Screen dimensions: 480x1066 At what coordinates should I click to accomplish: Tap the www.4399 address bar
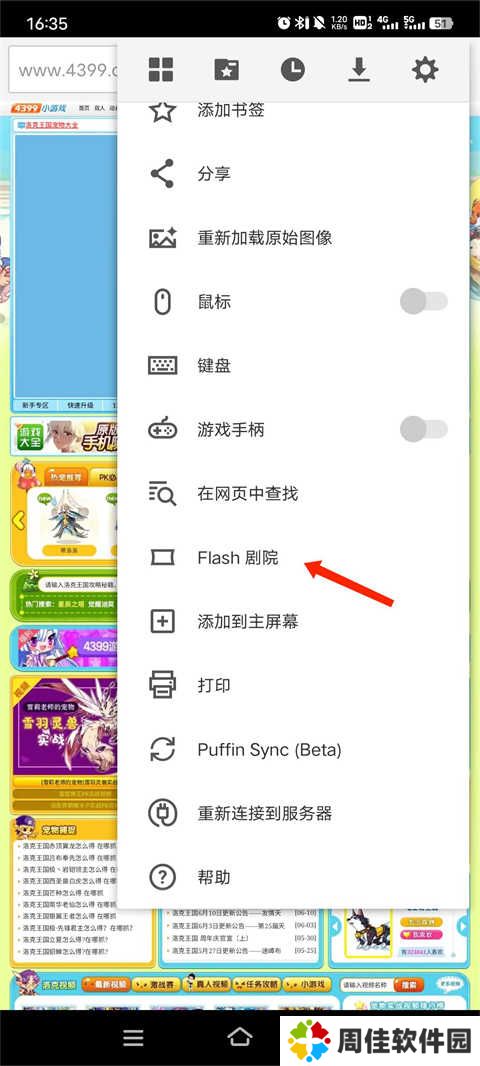pyautogui.click(x=64, y=70)
